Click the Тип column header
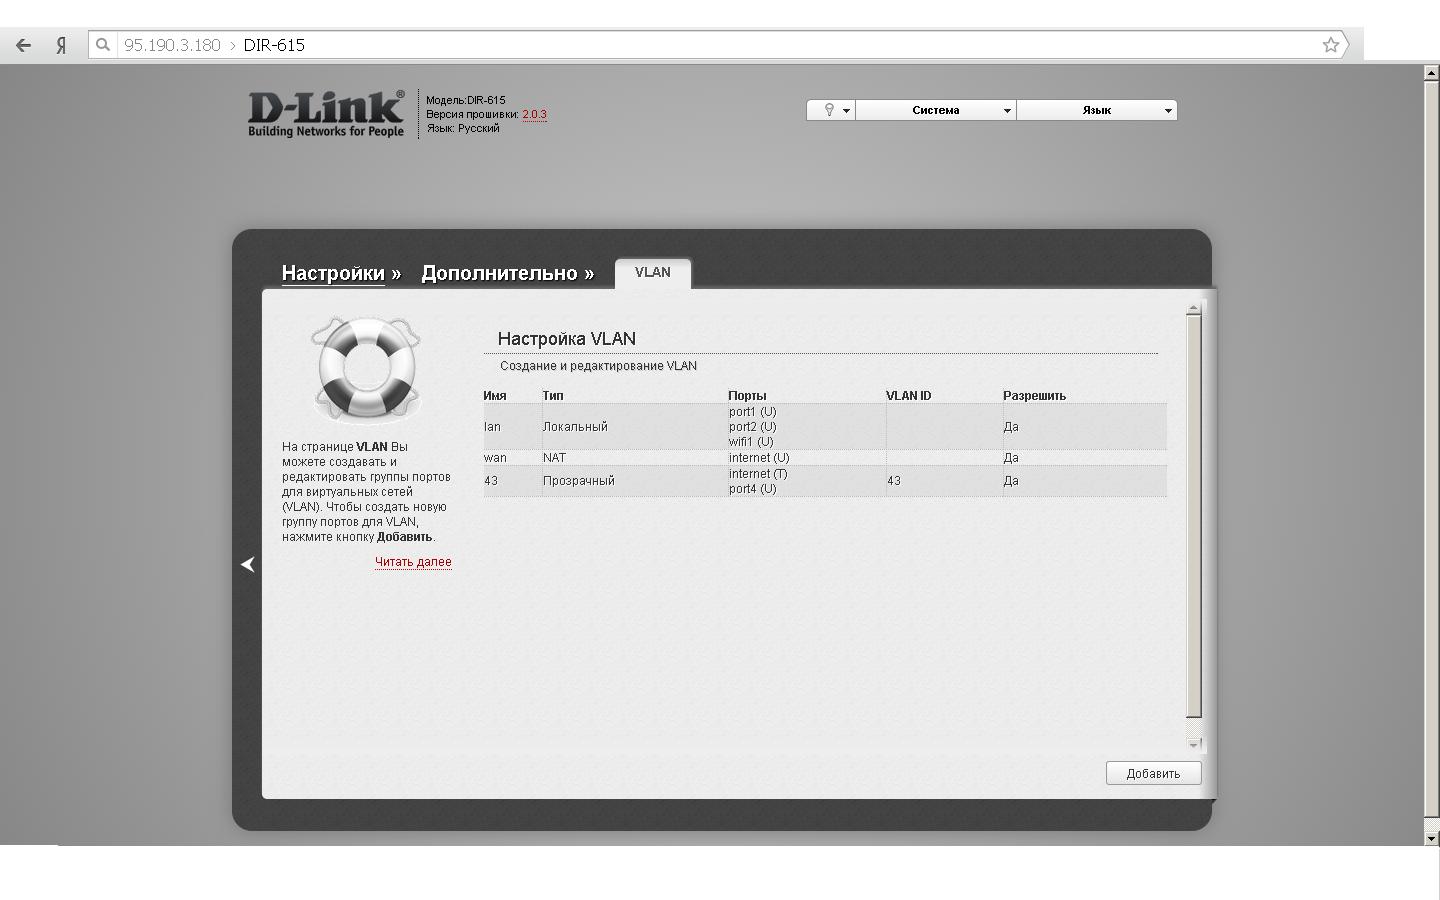 click(553, 396)
